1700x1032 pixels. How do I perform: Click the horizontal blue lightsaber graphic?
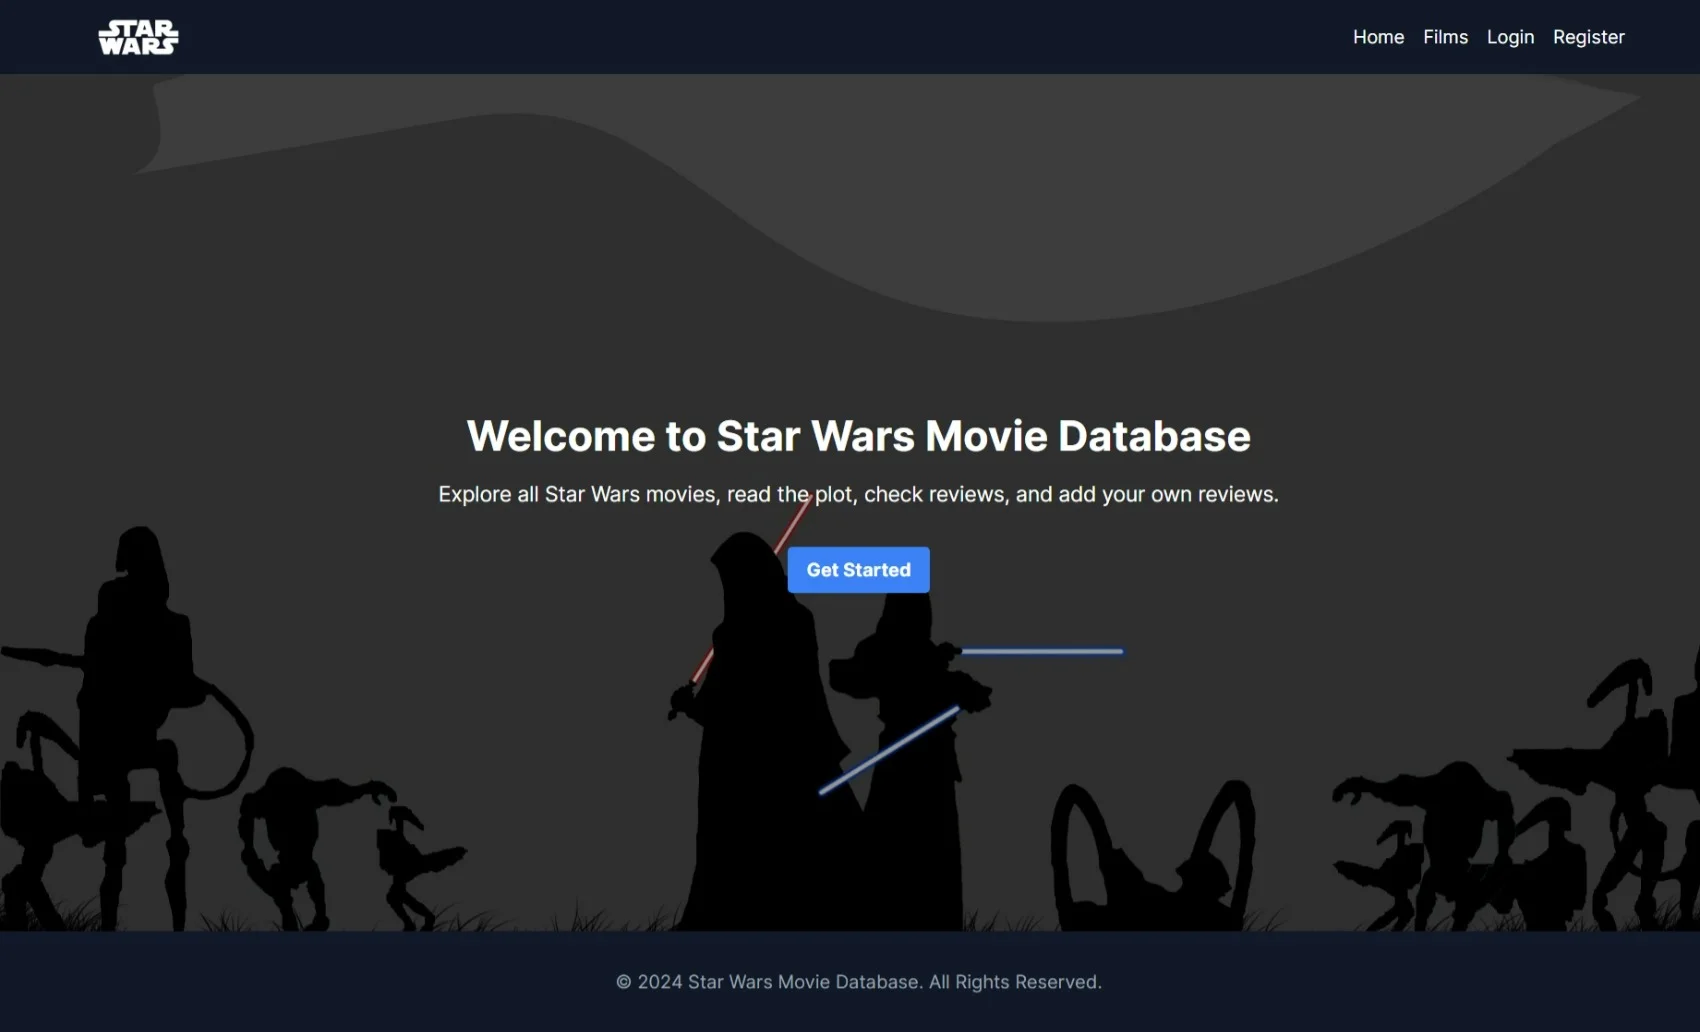pos(1040,651)
